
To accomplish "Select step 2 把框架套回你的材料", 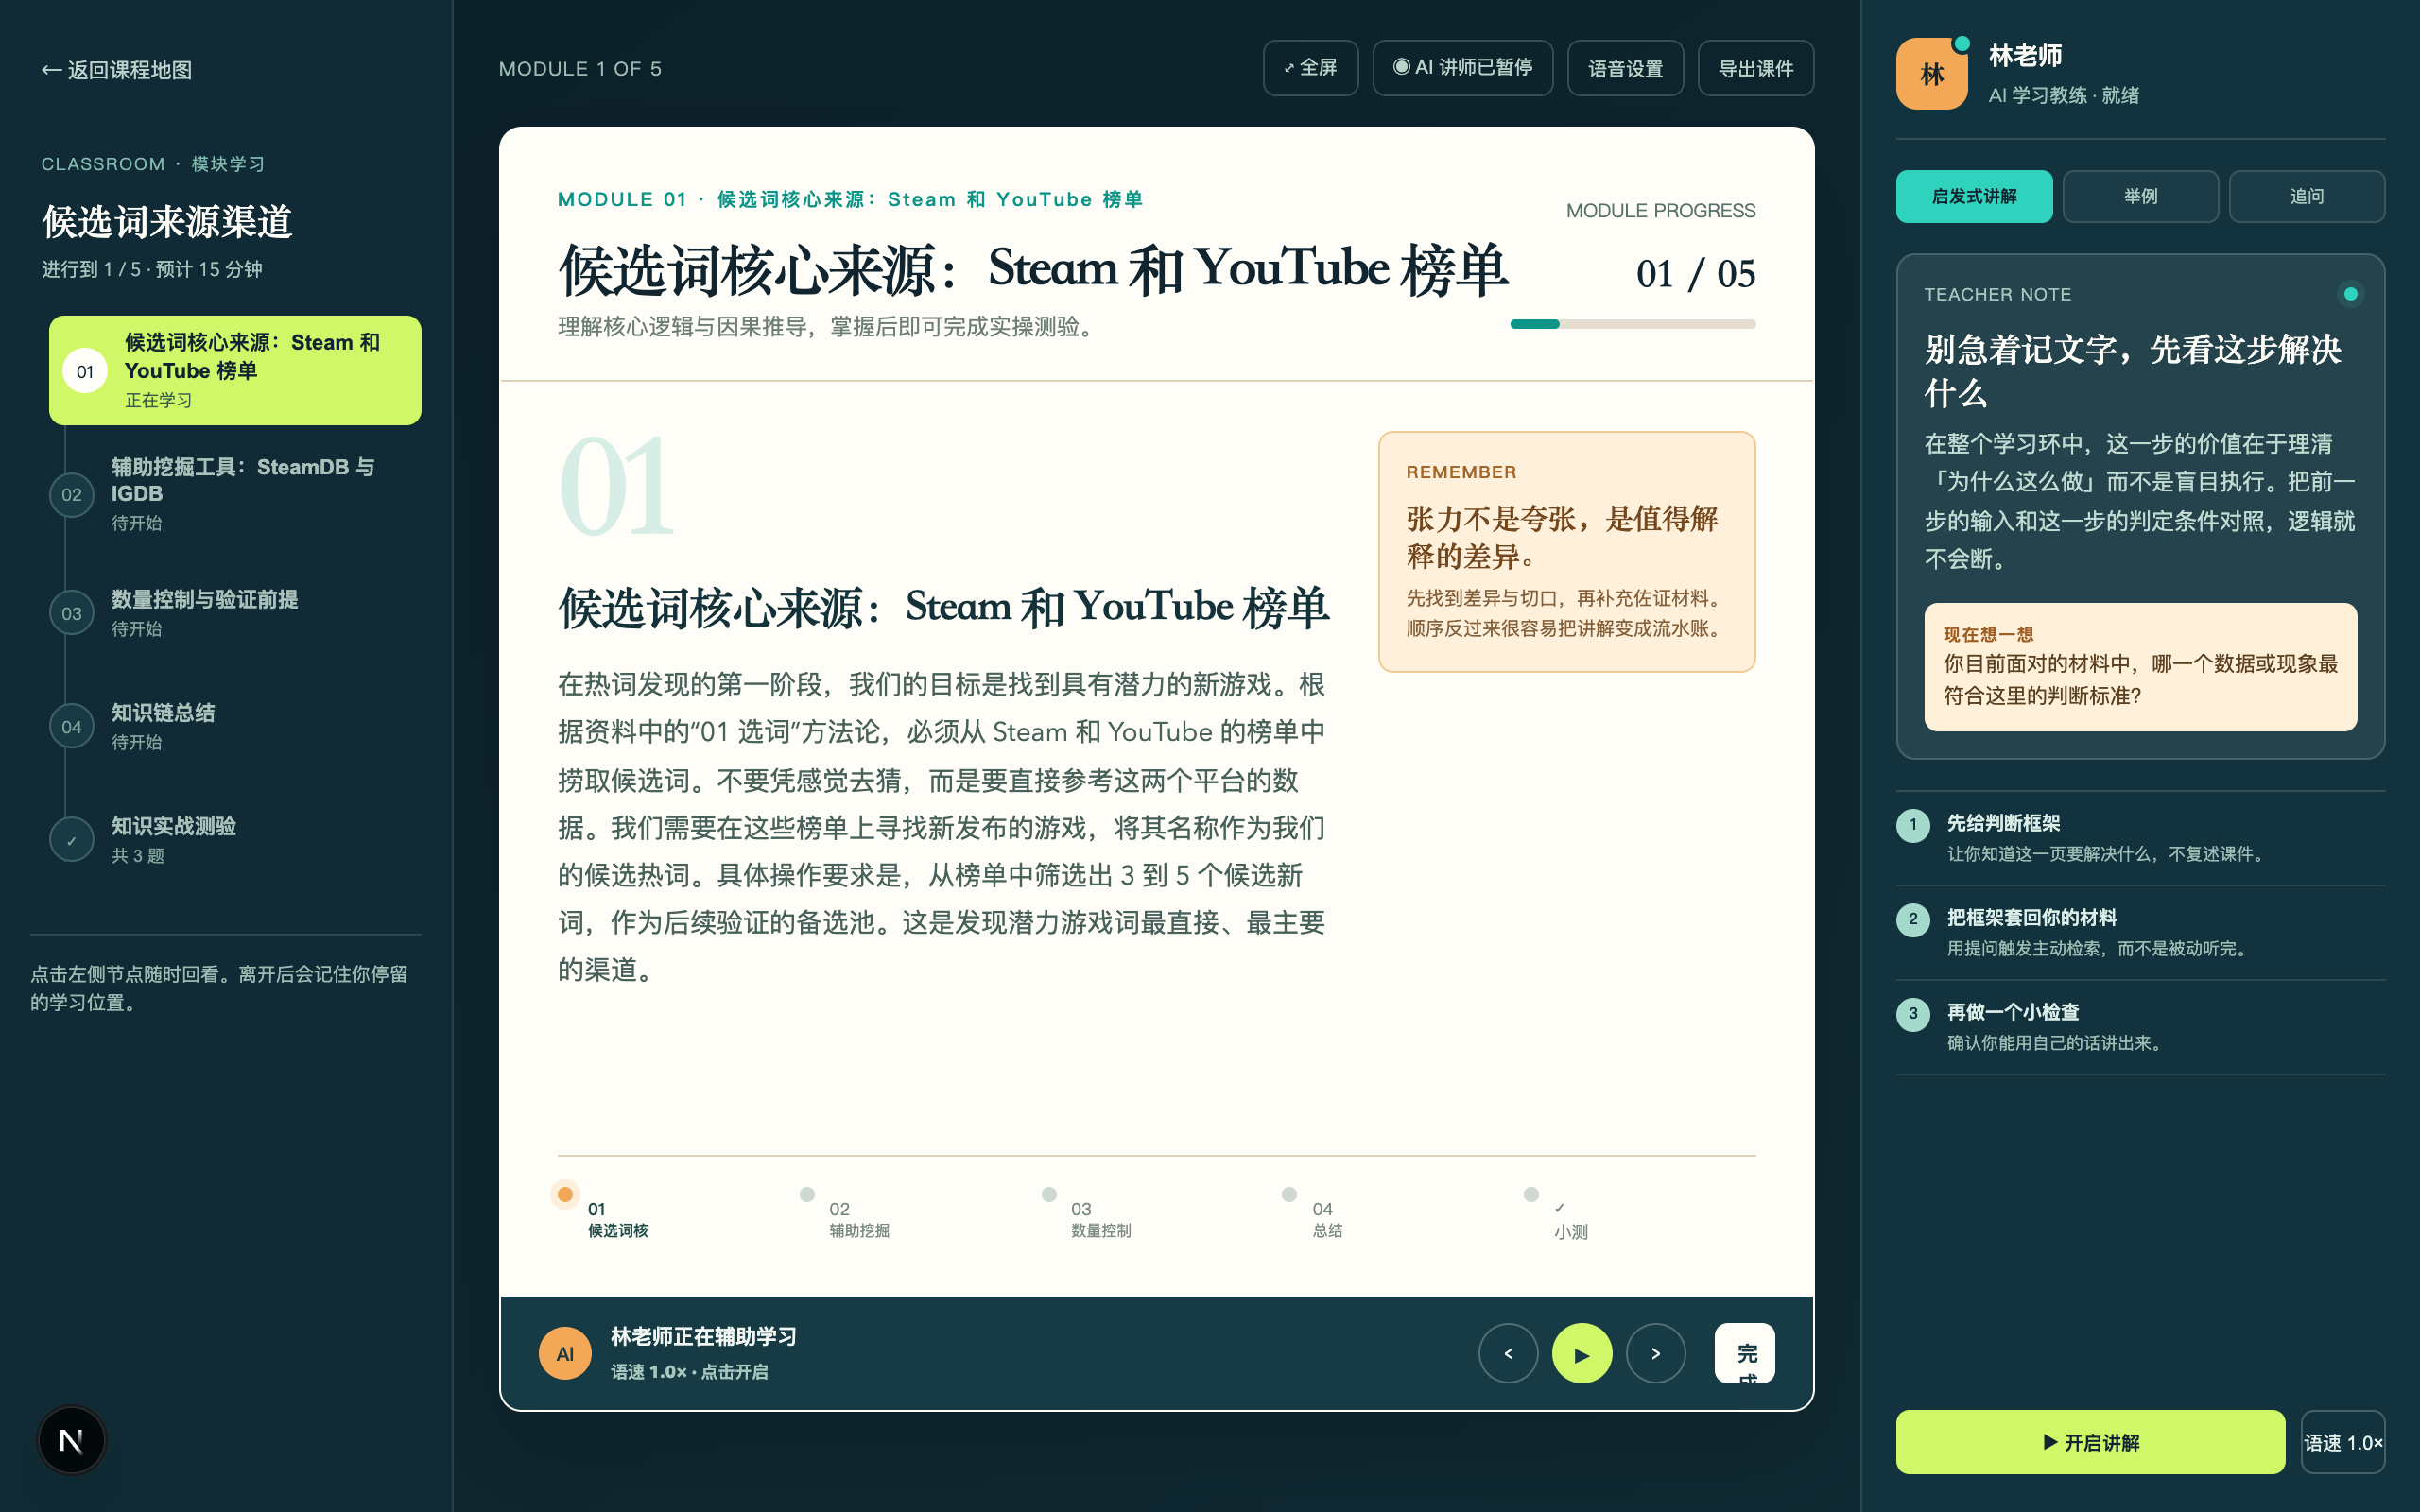I will click(x=2140, y=932).
